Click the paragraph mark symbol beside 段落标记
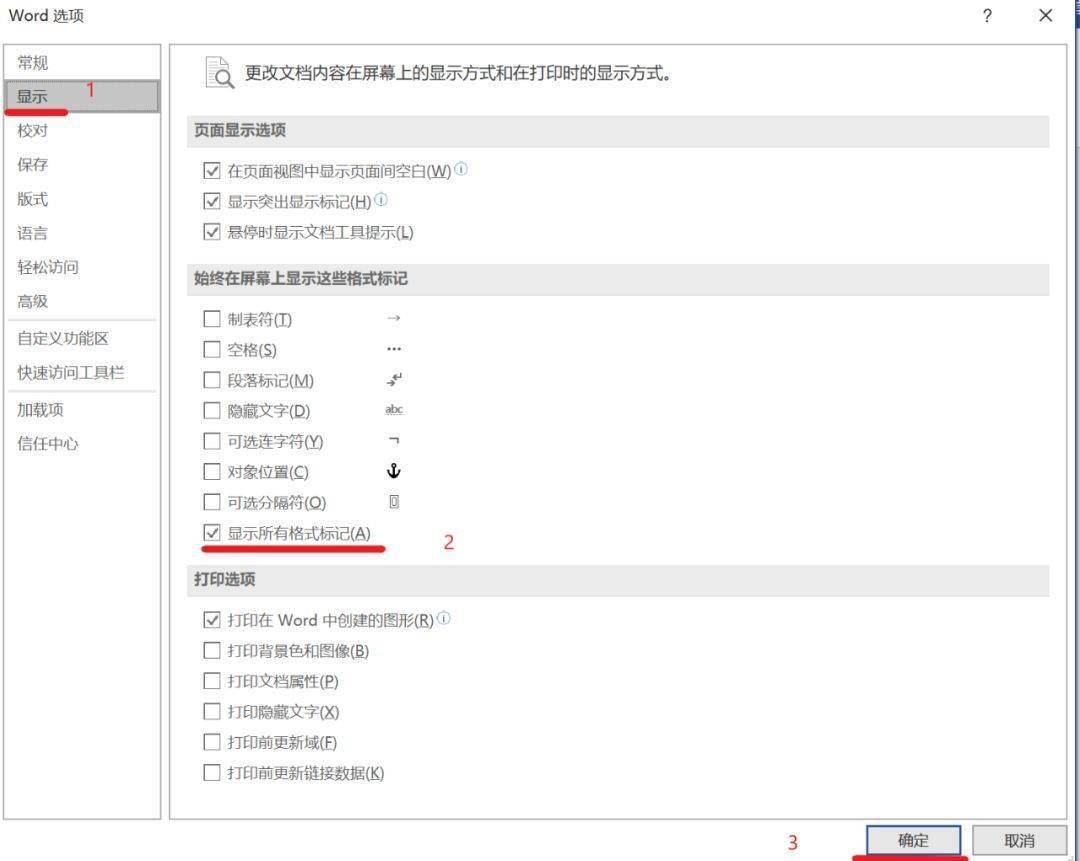This screenshot has height=861, width=1080. point(394,380)
